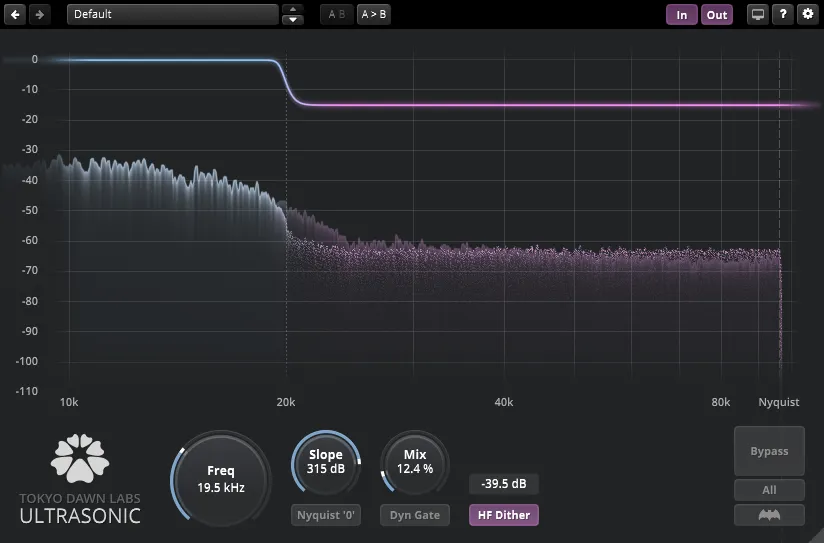Image resolution: width=824 pixels, height=543 pixels.
Task: Click the undo back arrow
Action: (15, 15)
